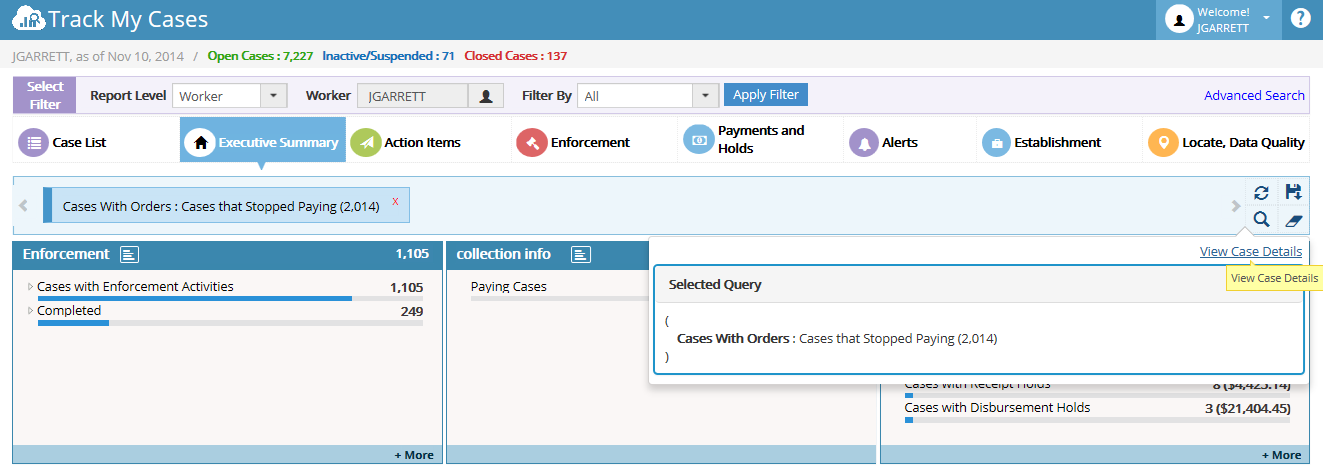Click the collection info panel list icon
1323x467 pixels.
click(581, 254)
